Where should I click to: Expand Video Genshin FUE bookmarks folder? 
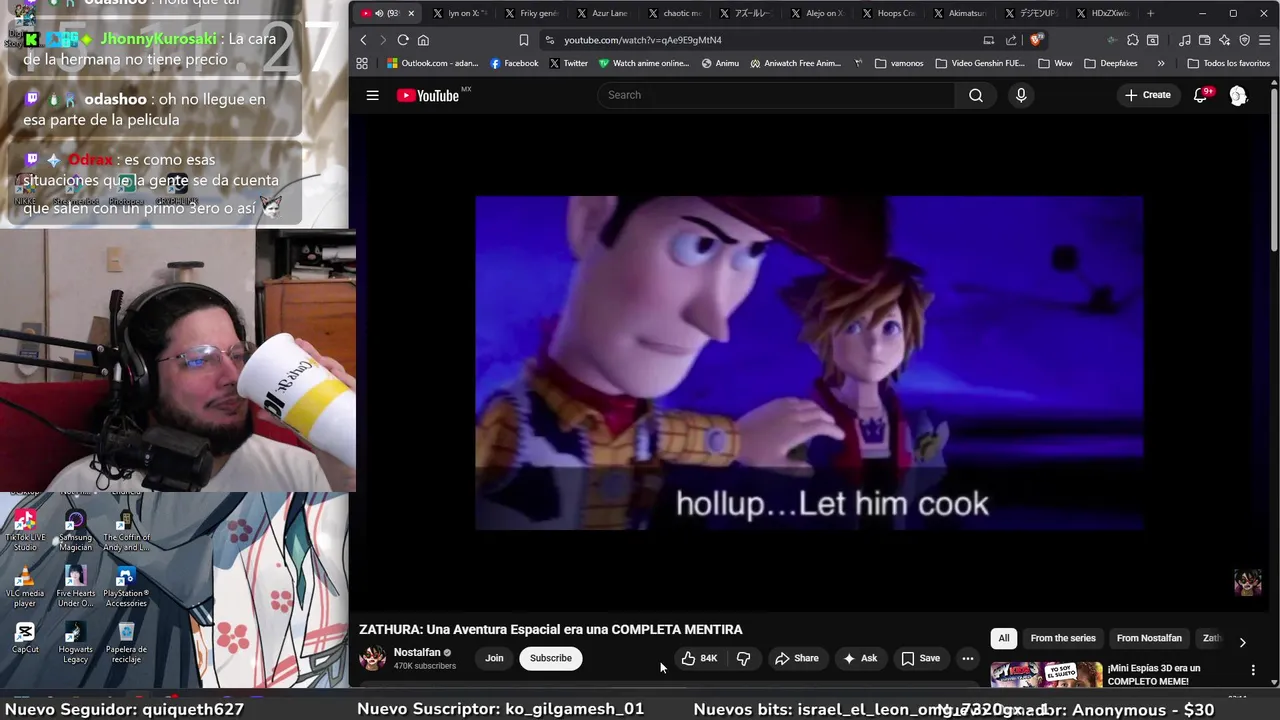pos(980,63)
